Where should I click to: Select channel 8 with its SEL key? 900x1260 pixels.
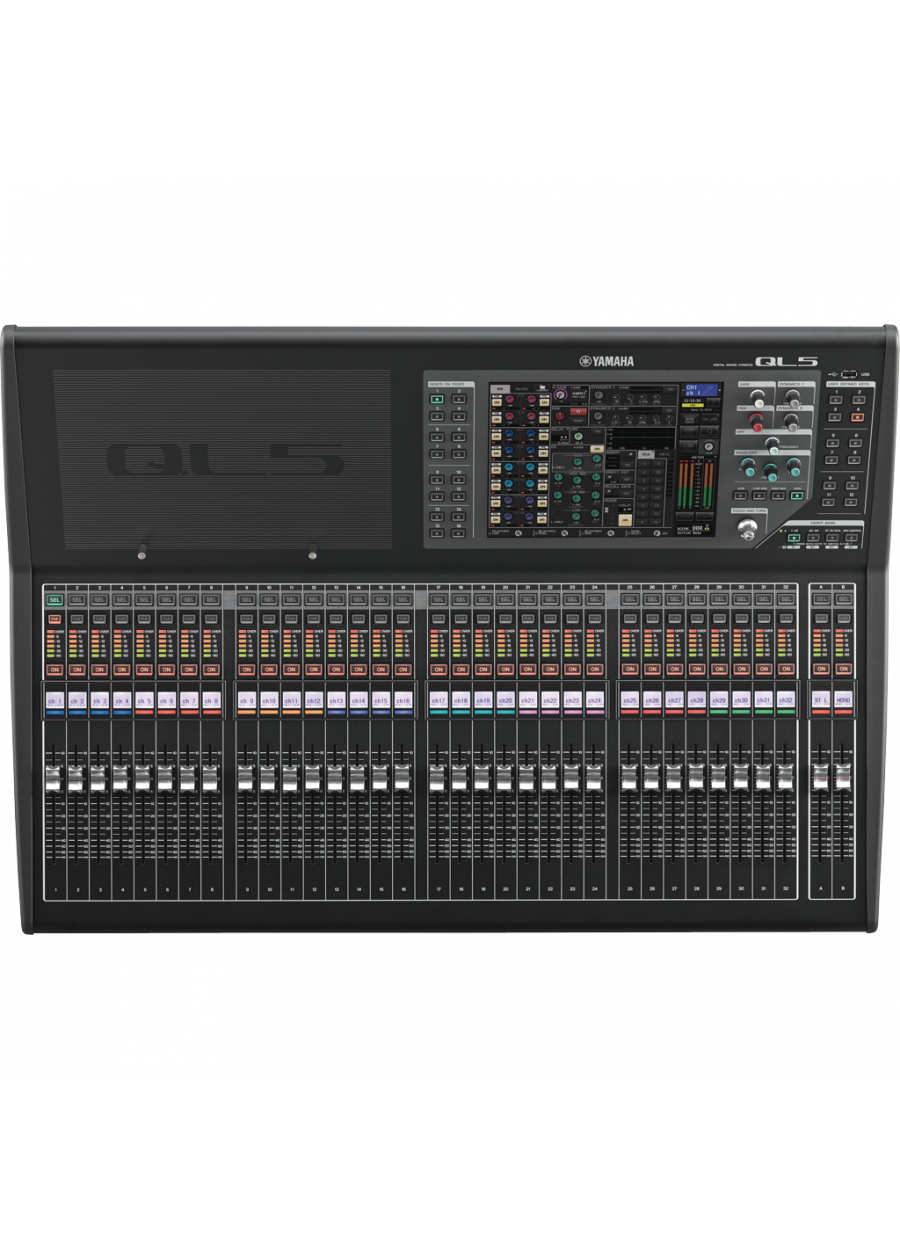[x=210, y=599]
